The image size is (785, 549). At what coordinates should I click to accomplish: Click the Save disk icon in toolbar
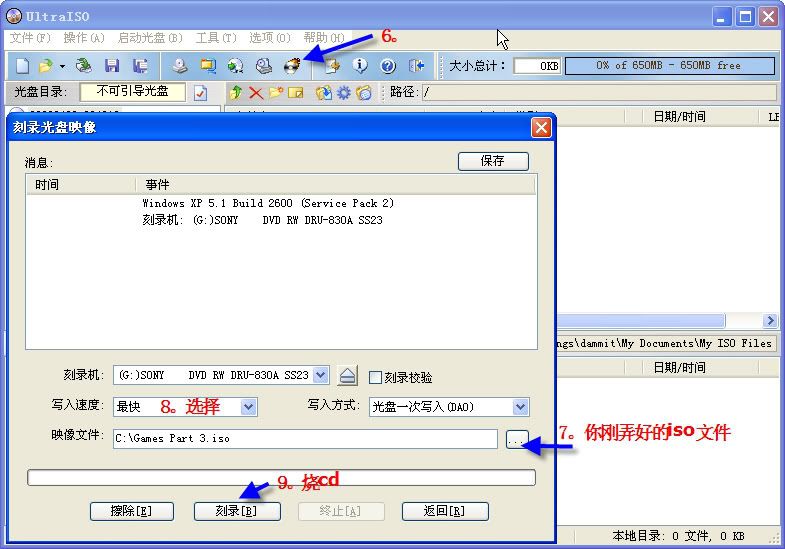click(112, 66)
